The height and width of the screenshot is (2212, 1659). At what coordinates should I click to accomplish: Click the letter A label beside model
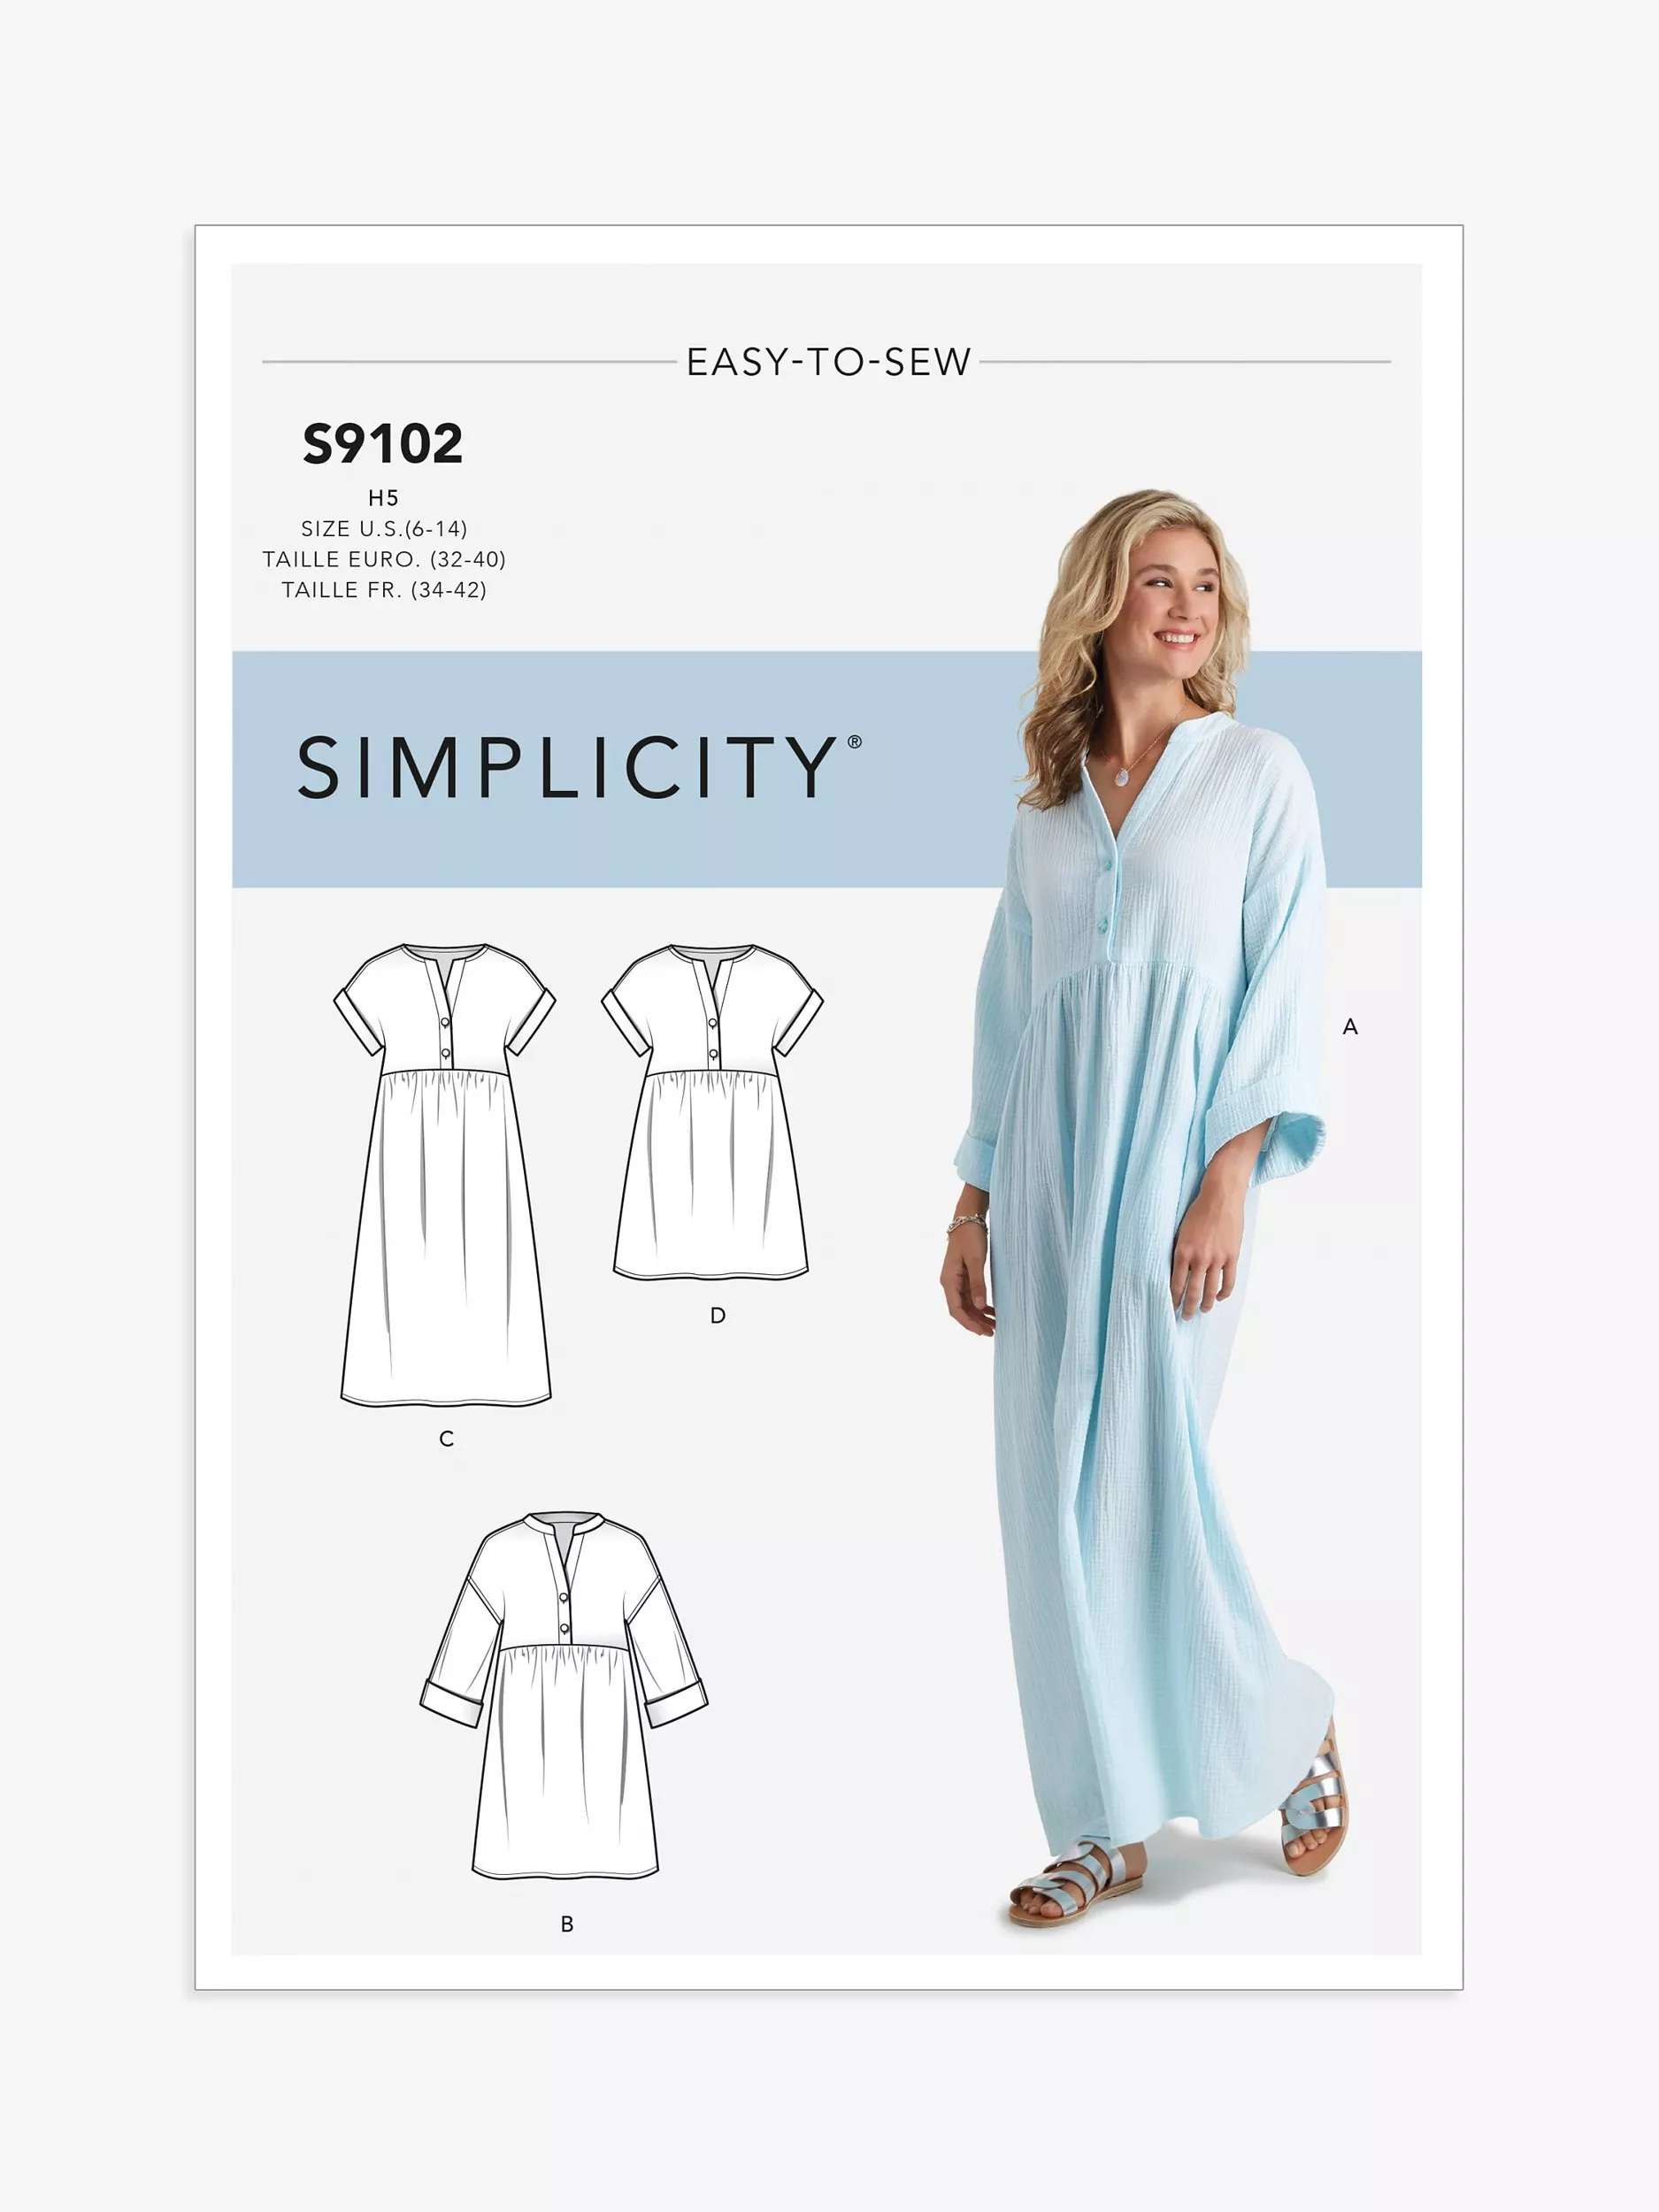[x=1350, y=1027]
